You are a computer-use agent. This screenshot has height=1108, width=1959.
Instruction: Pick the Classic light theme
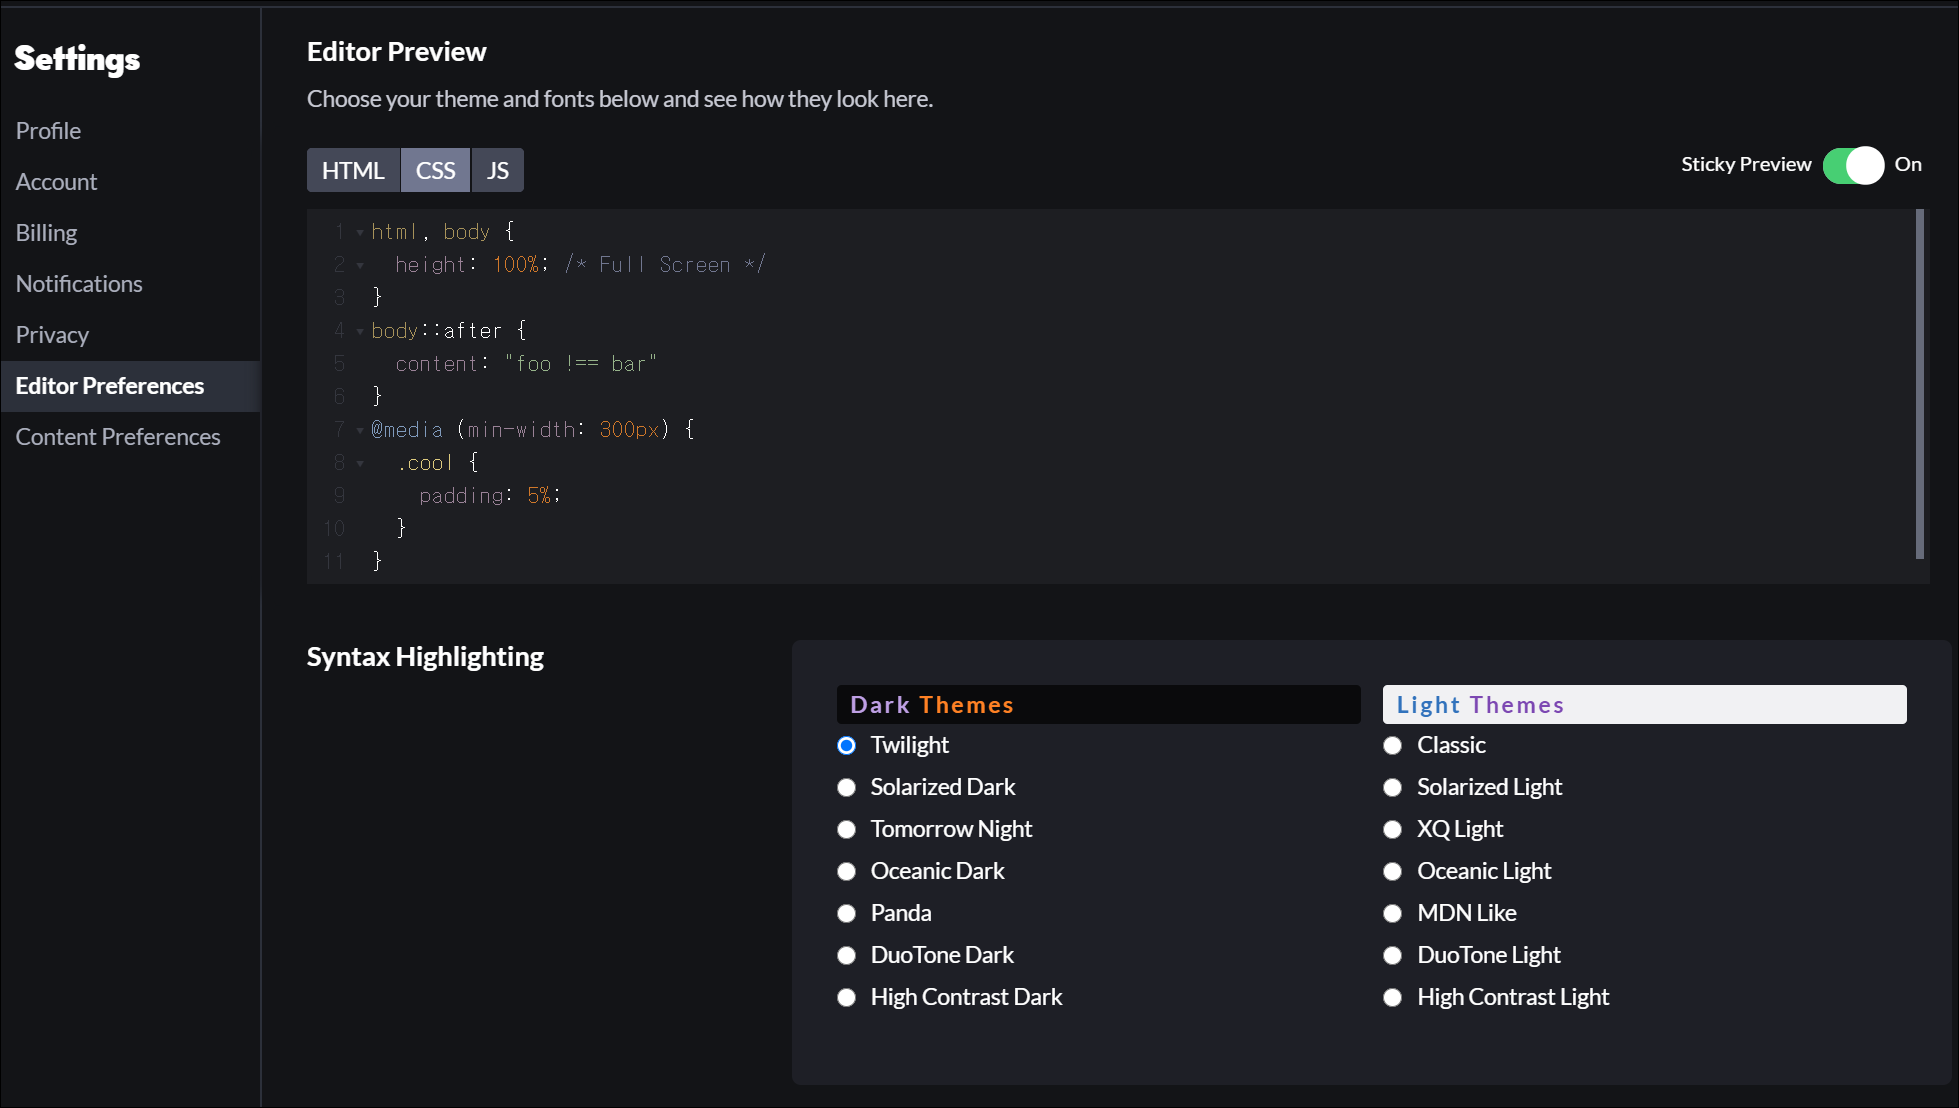tap(1392, 746)
